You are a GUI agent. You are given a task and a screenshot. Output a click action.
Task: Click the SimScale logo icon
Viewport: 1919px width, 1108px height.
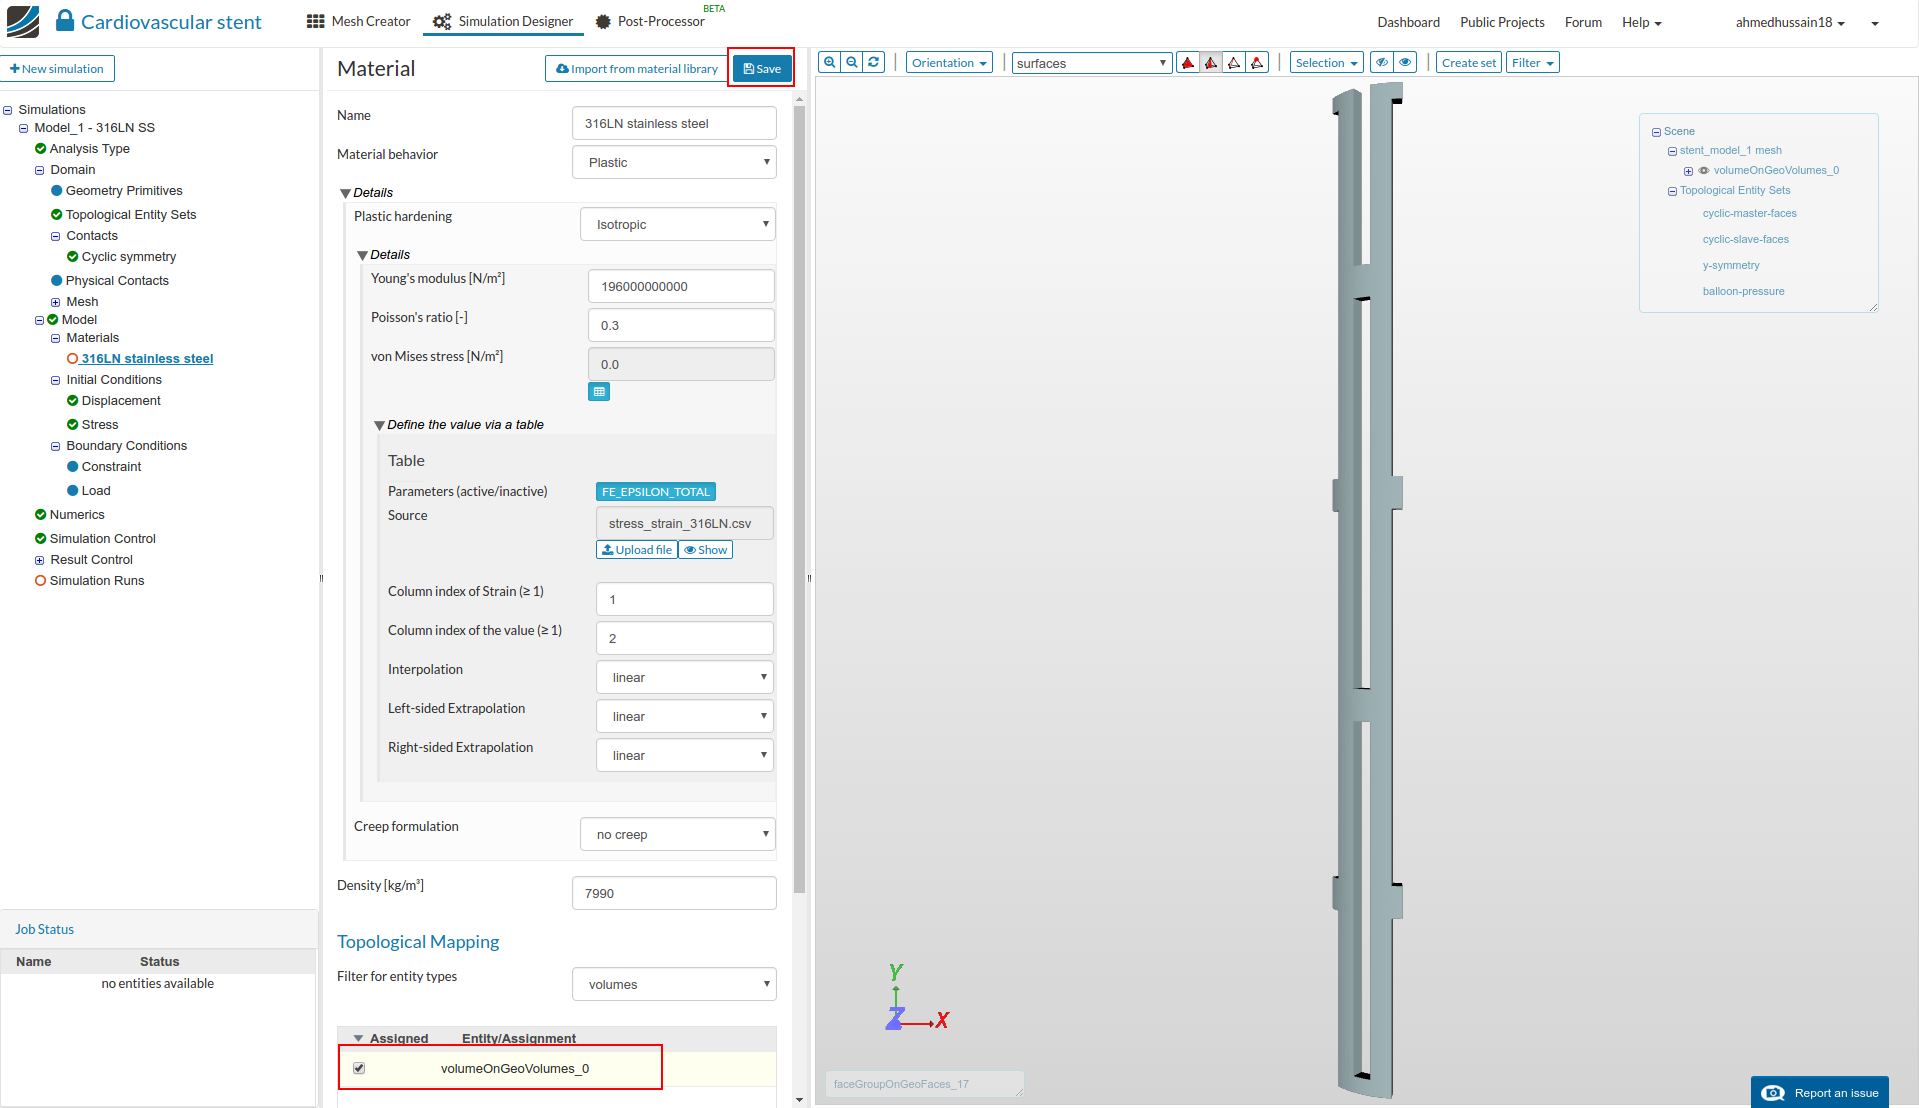(x=23, y=21)
